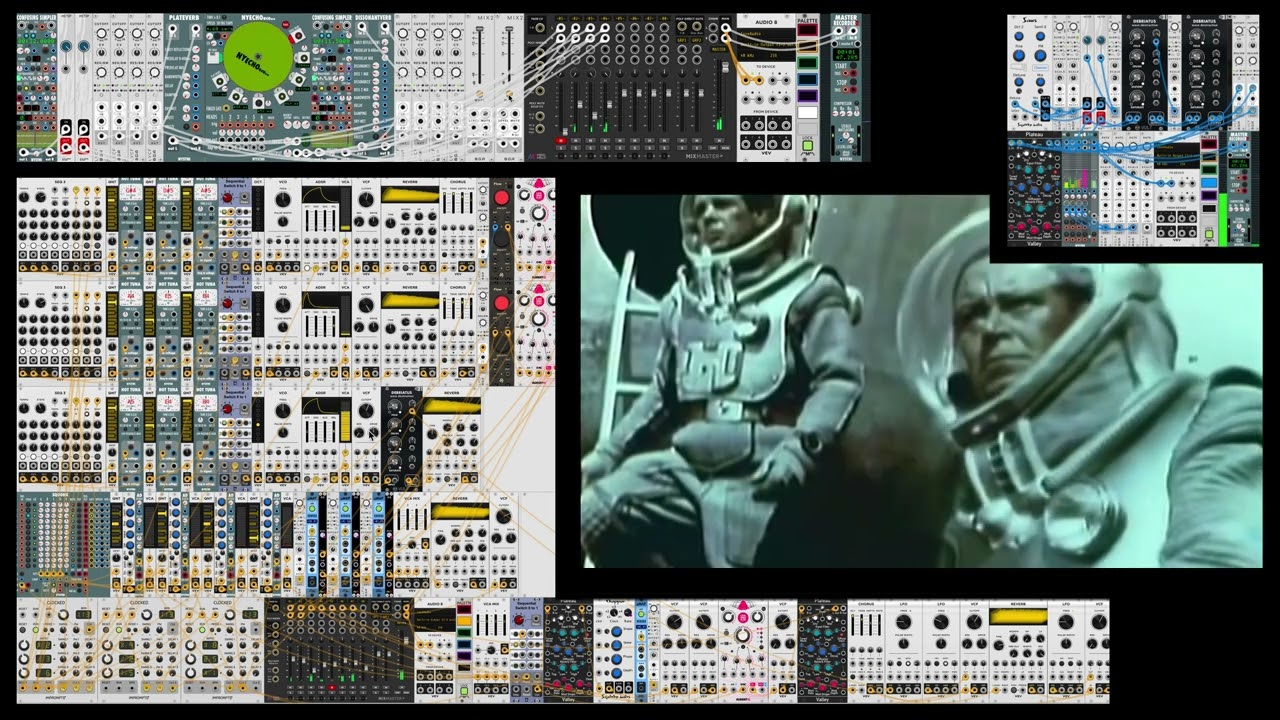The width and height of the screenshot is (1280, 720).
Task: Click the MixMaster master fader in top rack
Action: pos(726,67)
